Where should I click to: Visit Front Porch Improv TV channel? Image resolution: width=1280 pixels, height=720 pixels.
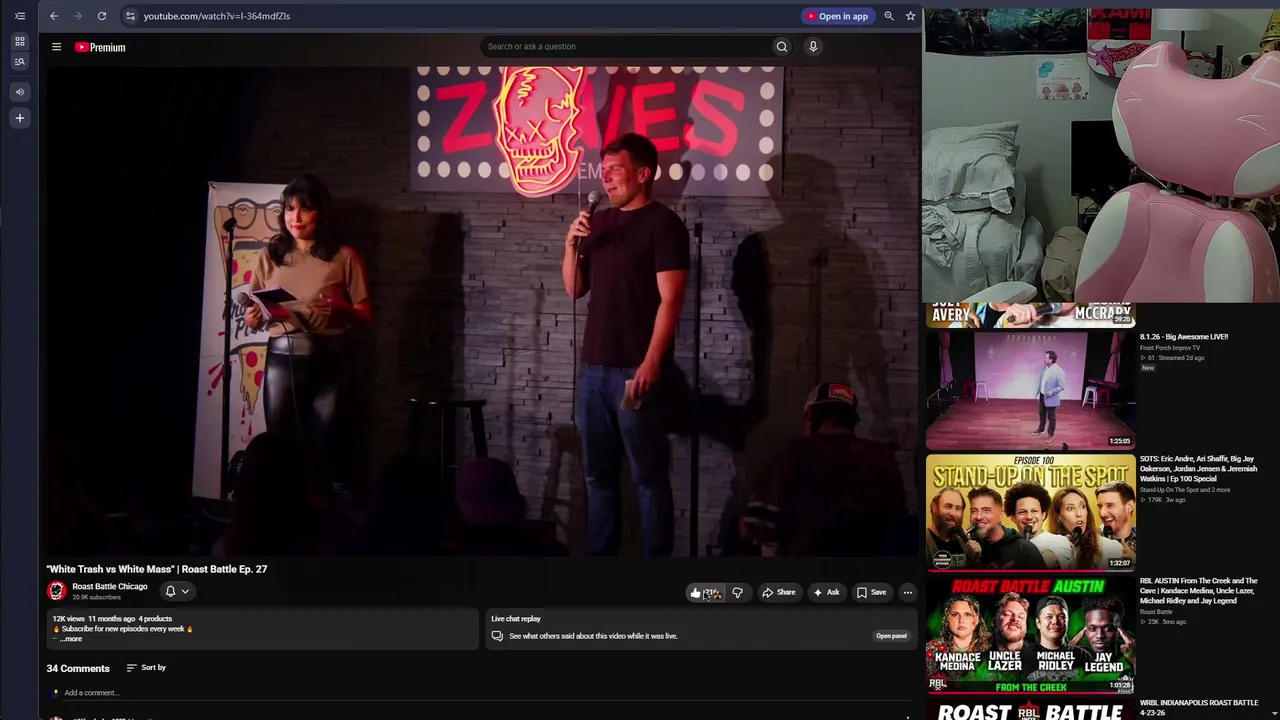(1170, 348)
